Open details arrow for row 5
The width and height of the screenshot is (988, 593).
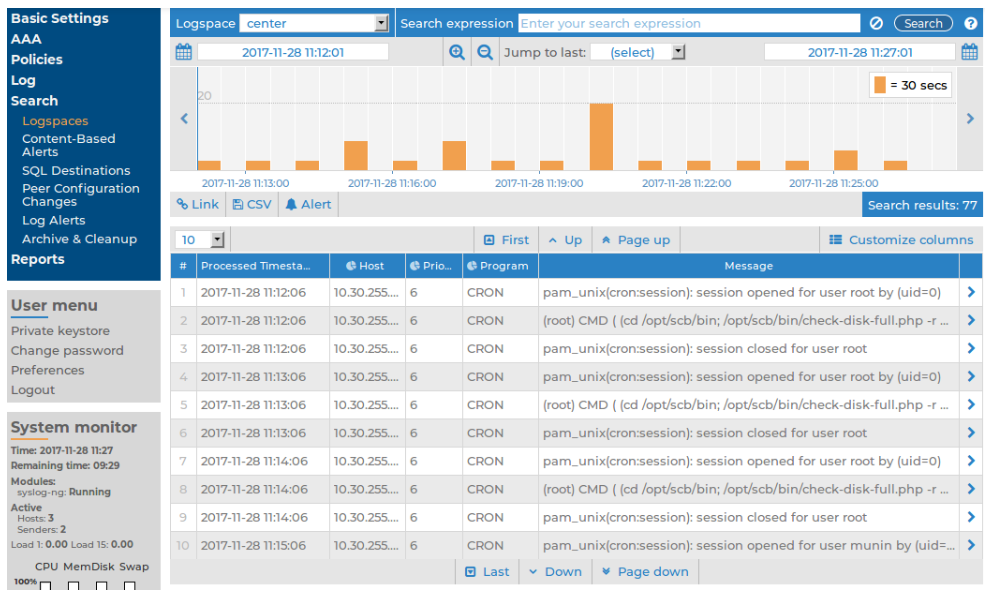[971, 405]
